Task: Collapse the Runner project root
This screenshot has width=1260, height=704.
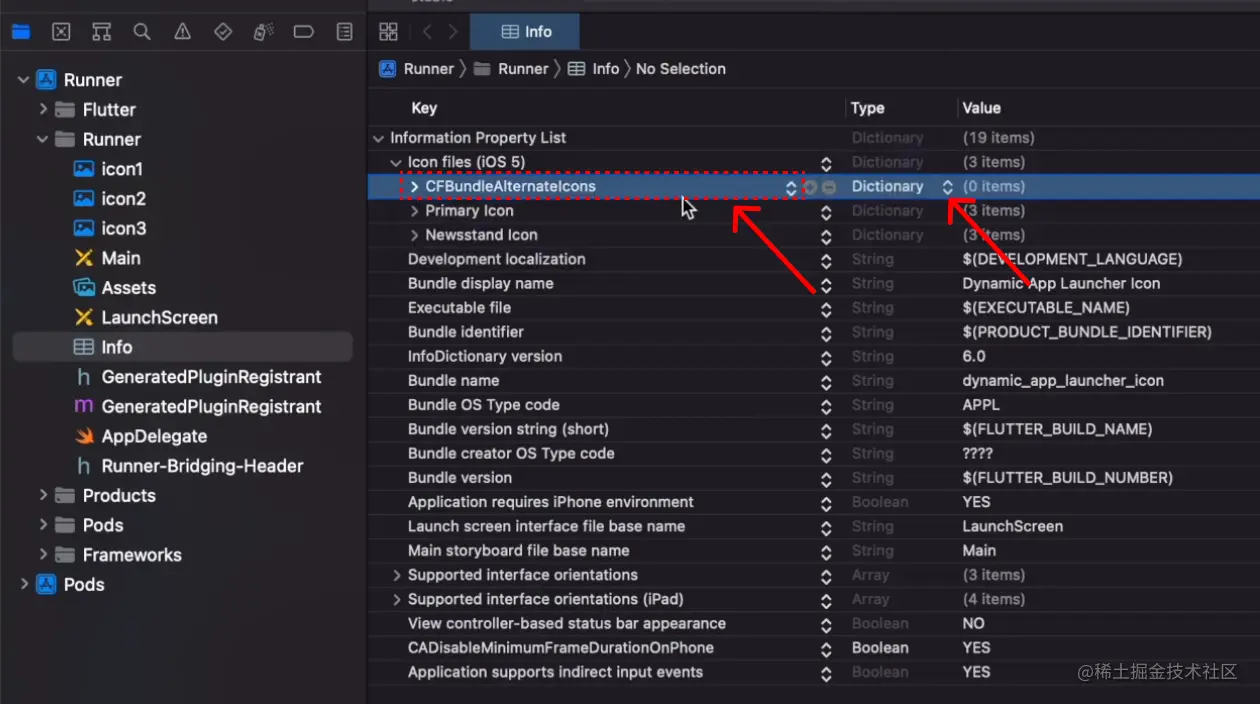Action: pos(23,80)
